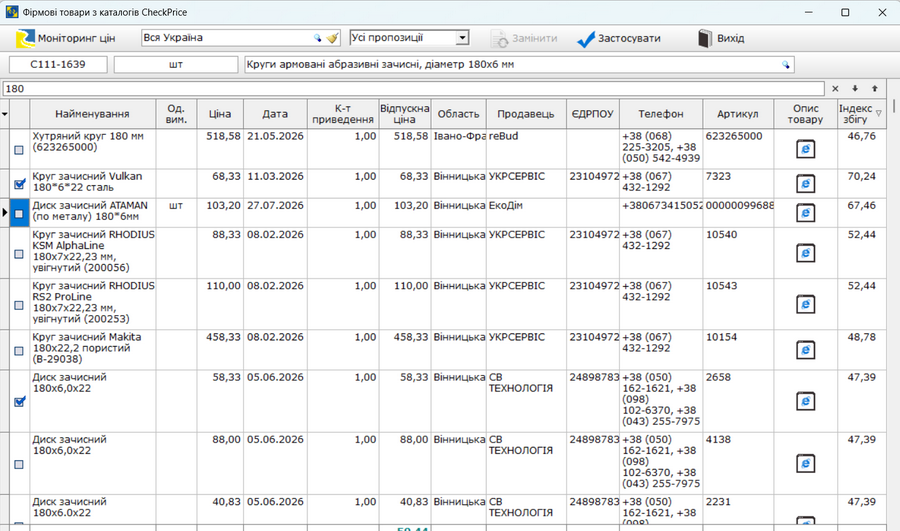900x531 pixels.
Task: Open description icon for RHODIUS RS2 ProLine row
Action: 805,304
